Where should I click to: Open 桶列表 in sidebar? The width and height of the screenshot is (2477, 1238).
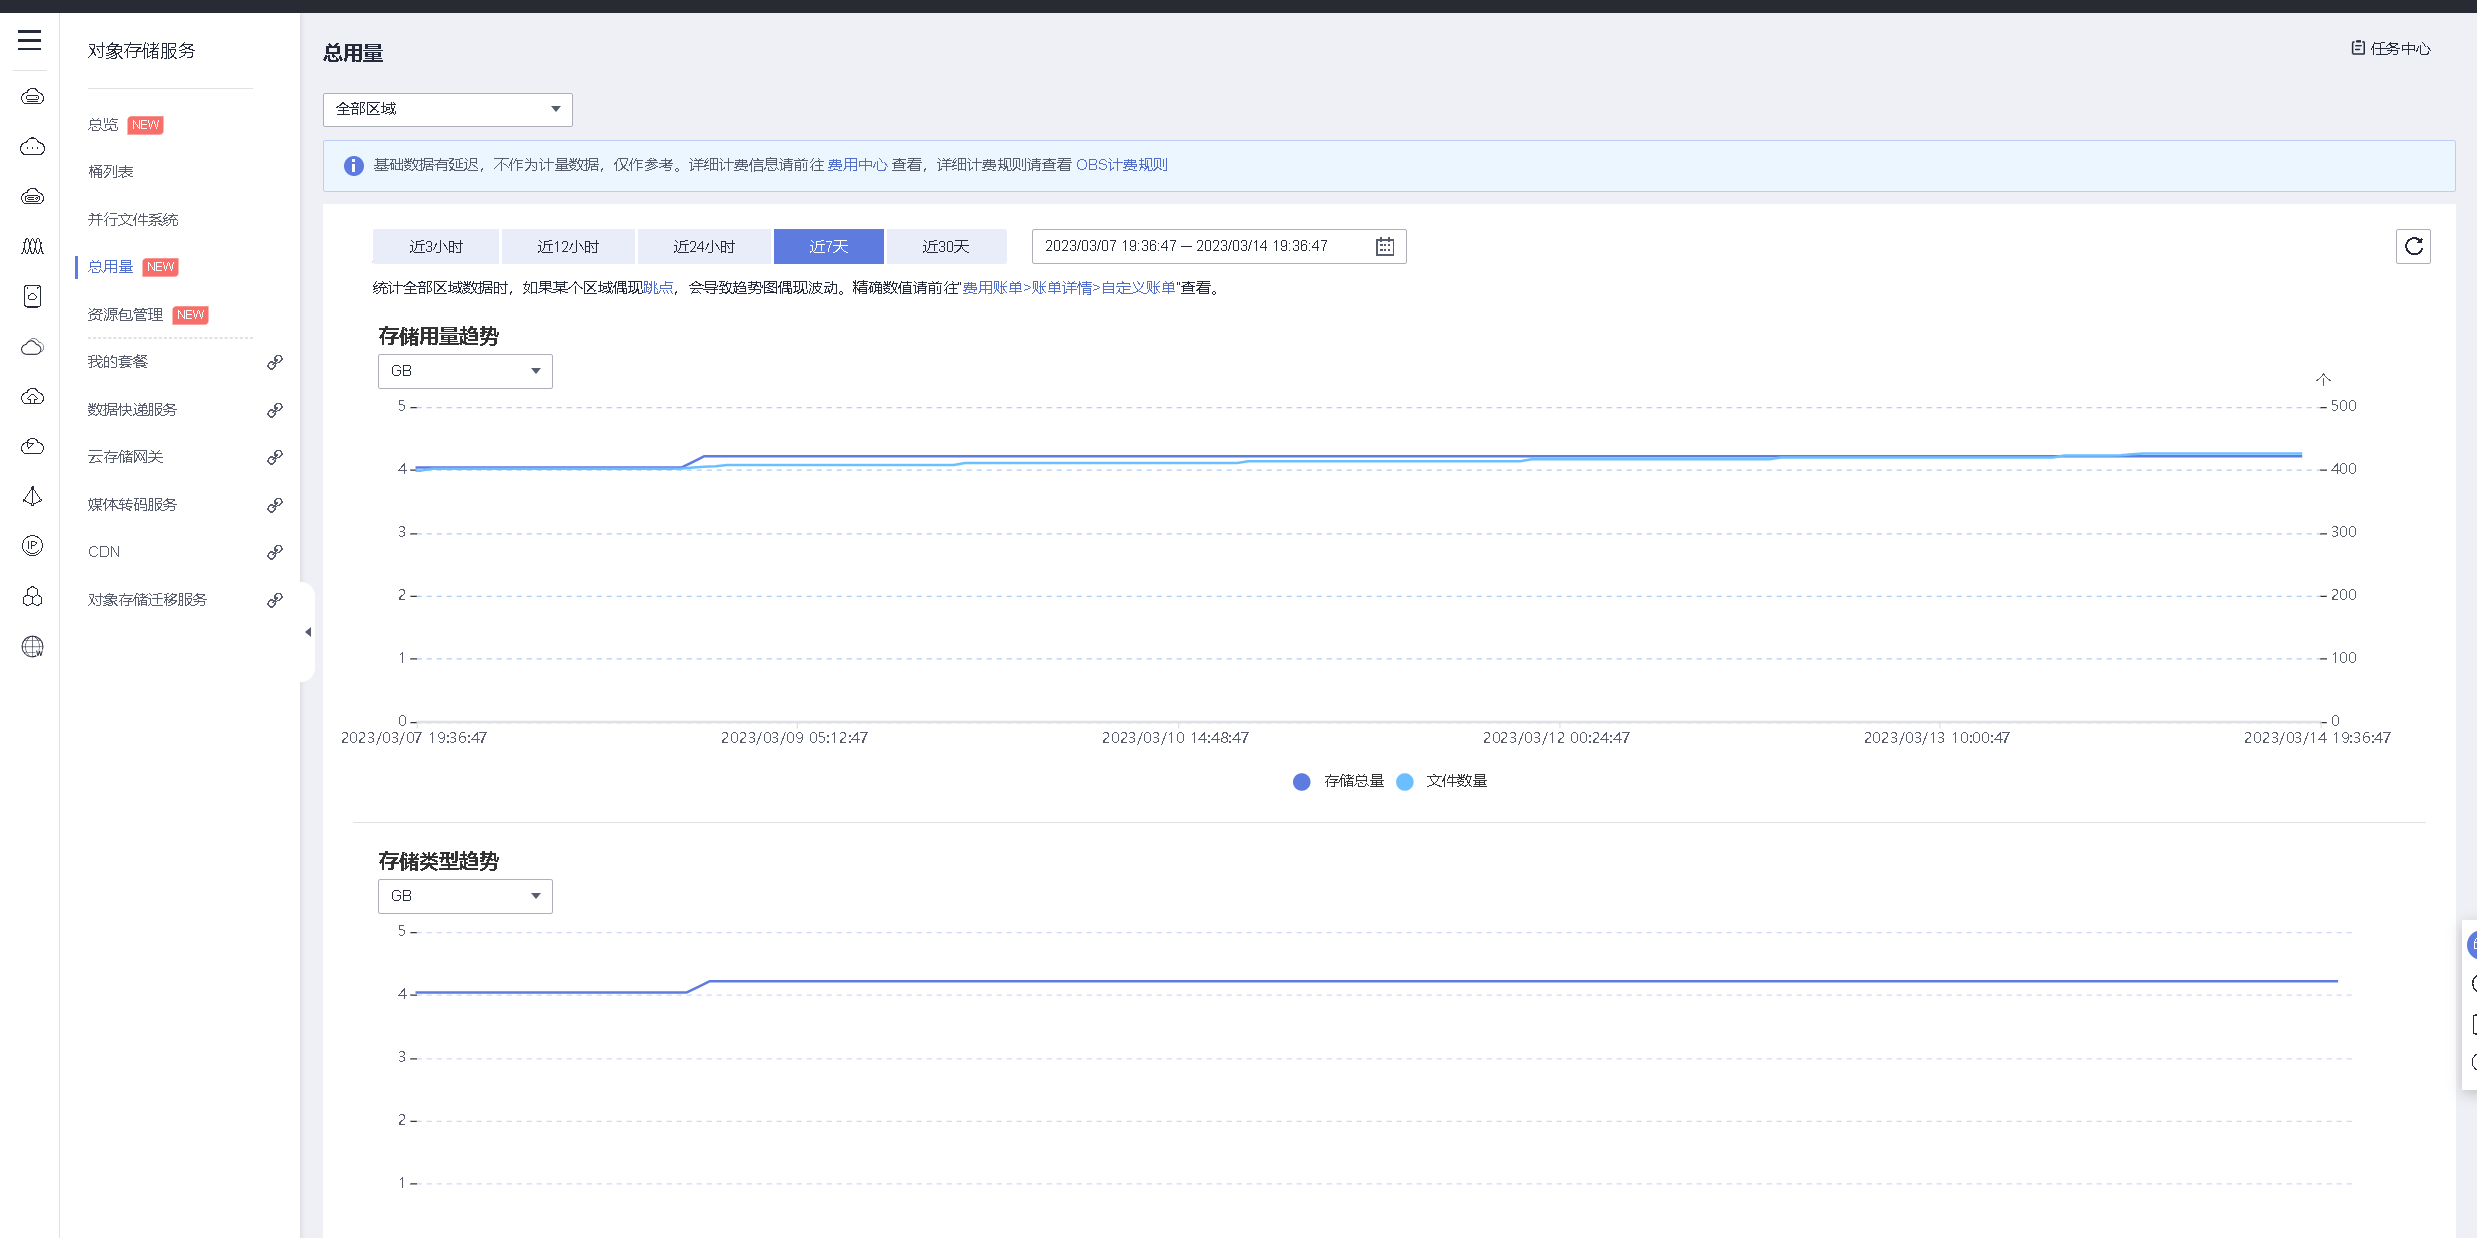[x=111, y=172]
